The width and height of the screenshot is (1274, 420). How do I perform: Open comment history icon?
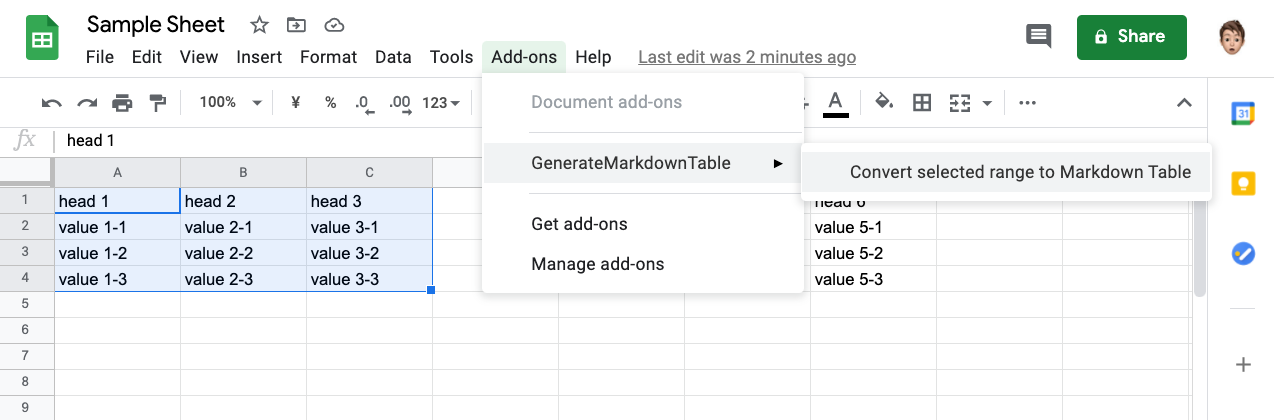tap(1039, 37)
